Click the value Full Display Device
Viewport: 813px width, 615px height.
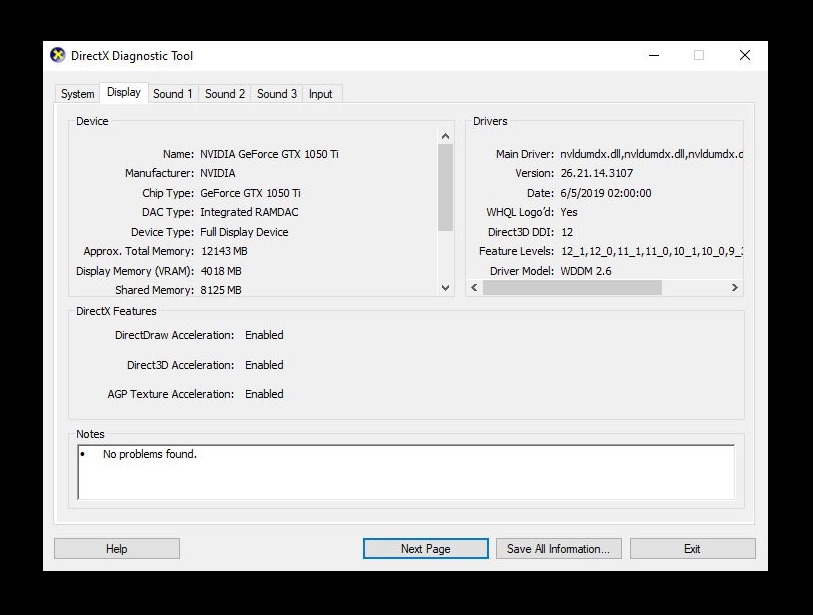click(x=244, y=232)
